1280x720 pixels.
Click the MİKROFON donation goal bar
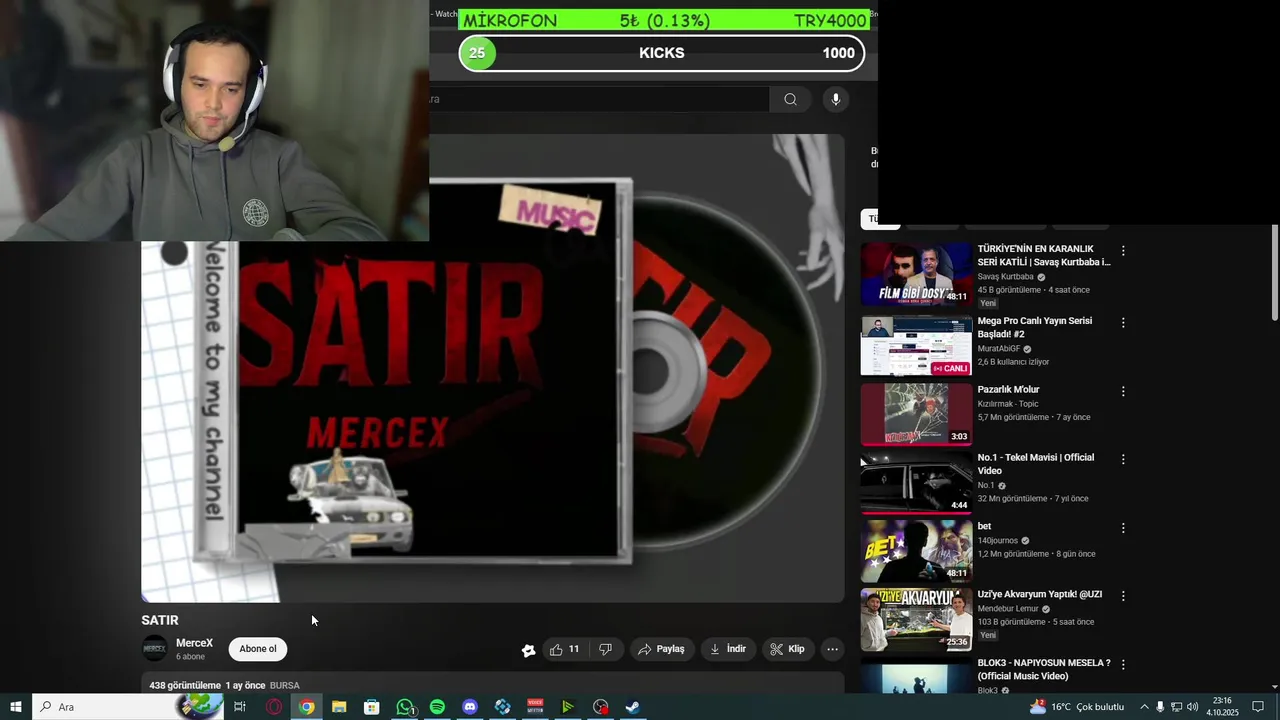[664, 21]
